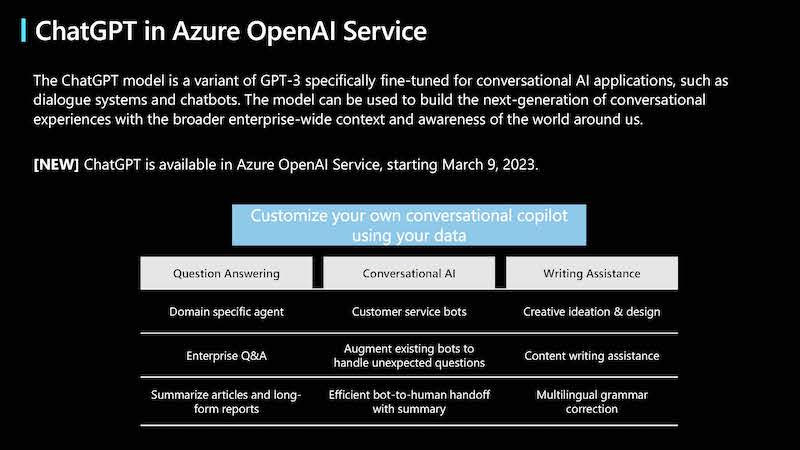This screenshot has height=450, width=800.
Task: Click Efficient bot-to-human handoff with summary
Action: coord(409,402)
